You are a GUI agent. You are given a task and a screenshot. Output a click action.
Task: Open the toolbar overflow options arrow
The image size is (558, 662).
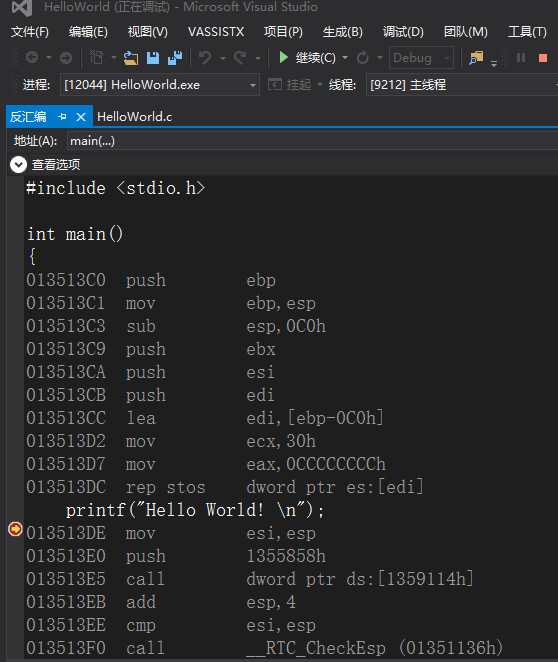coord(493,63)
